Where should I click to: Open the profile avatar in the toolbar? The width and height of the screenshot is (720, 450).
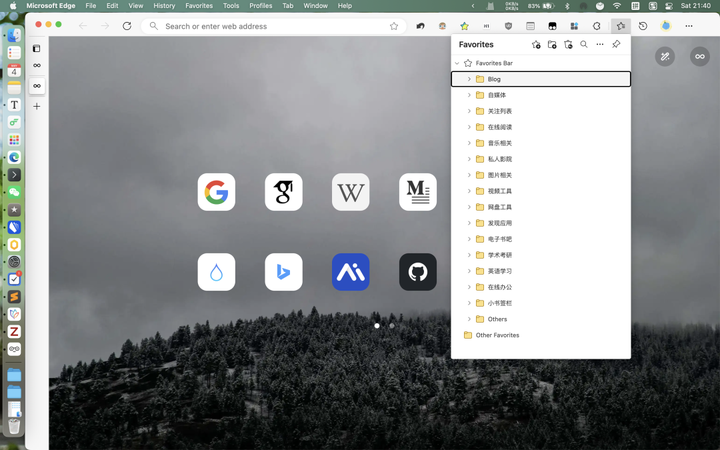[x=665, y=26]
